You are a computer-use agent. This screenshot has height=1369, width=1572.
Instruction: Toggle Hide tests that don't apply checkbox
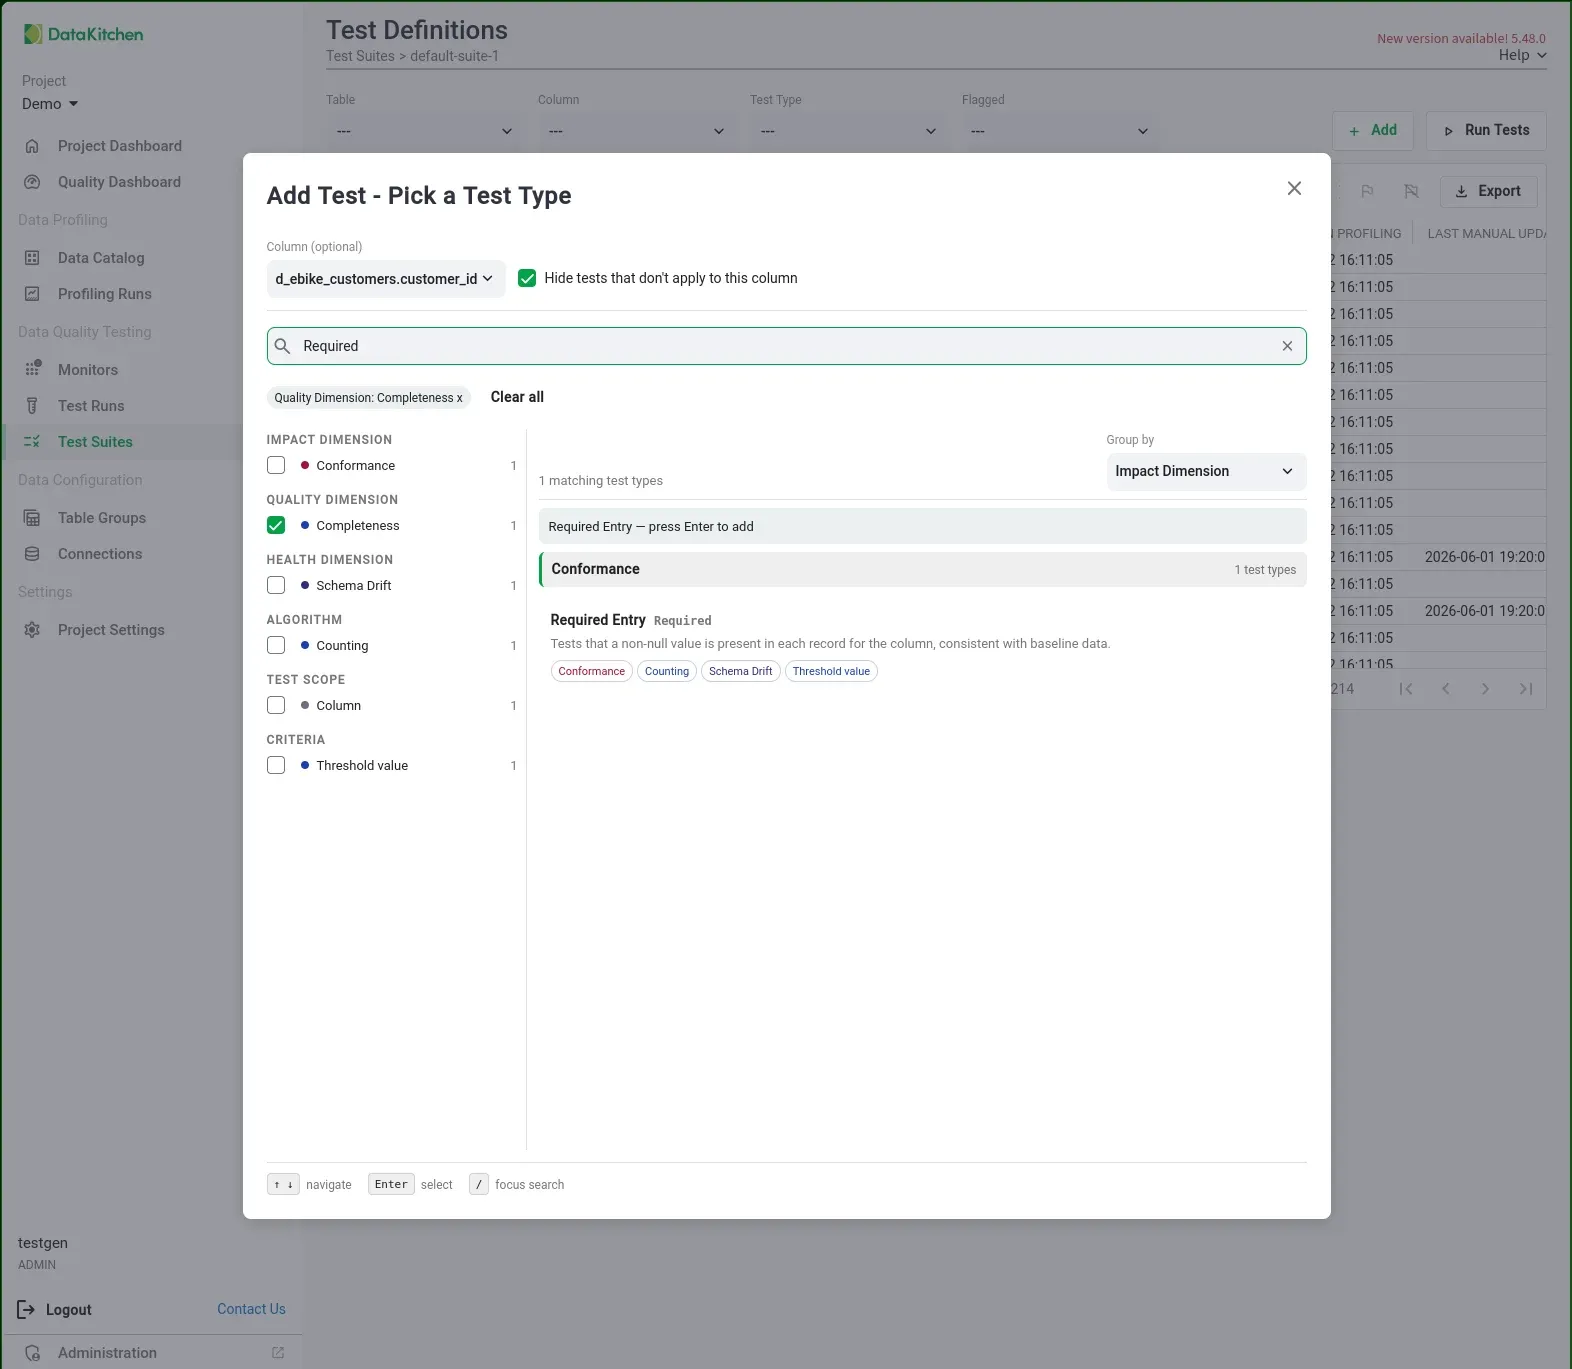click(x=527, y=278)
